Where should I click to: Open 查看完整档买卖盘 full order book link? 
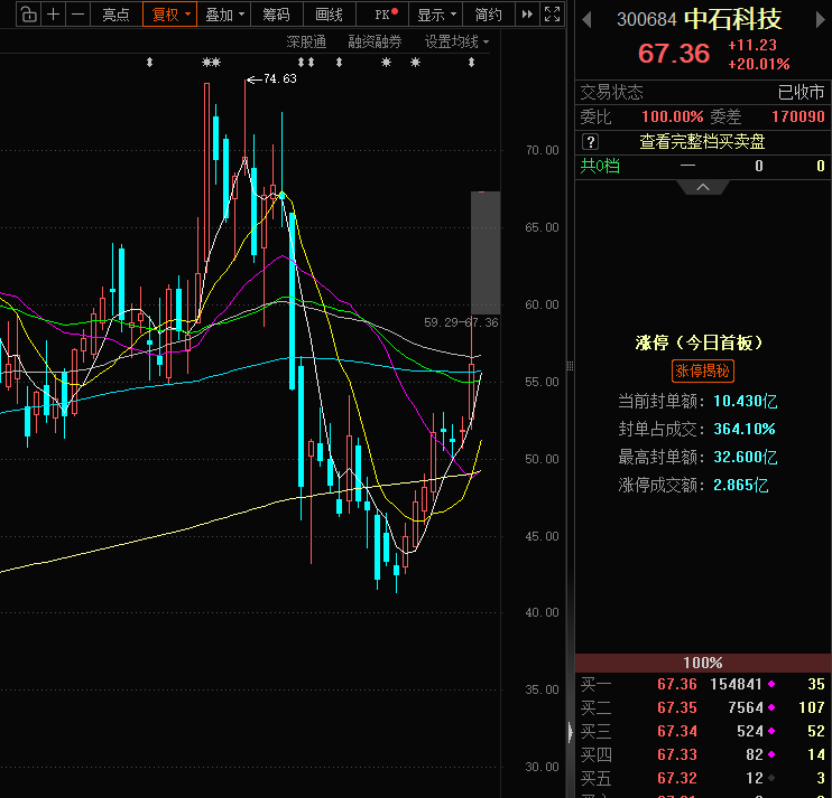pos(702,142)
